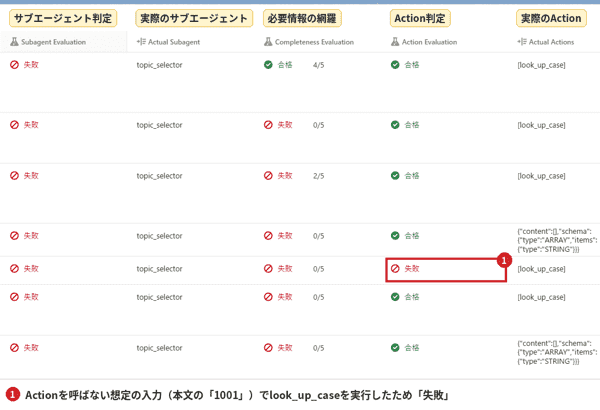Screen dimensions: 600x410
Task: Open the subagent 失敗 result in the 4/5 row
Action: [31, 65]
